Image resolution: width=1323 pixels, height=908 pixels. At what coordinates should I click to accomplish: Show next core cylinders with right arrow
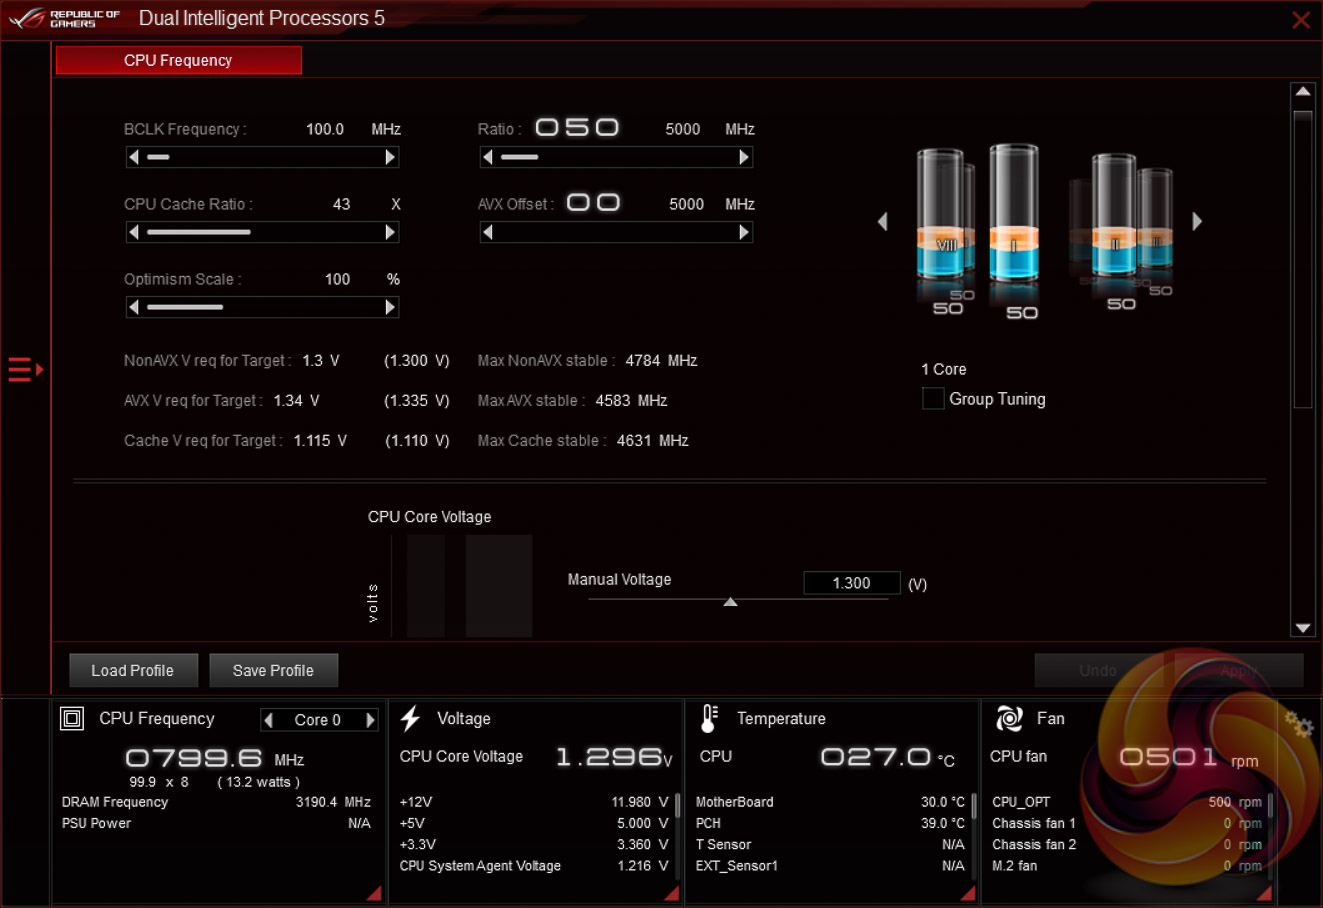click(1197, 221)
